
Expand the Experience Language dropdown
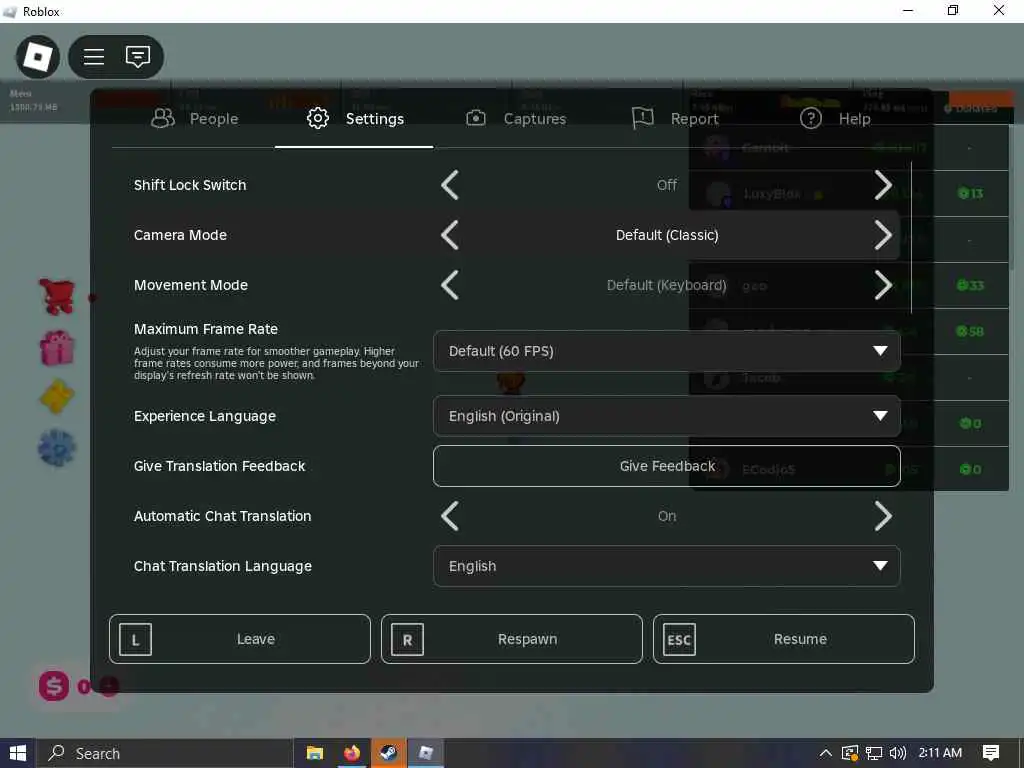667,416
